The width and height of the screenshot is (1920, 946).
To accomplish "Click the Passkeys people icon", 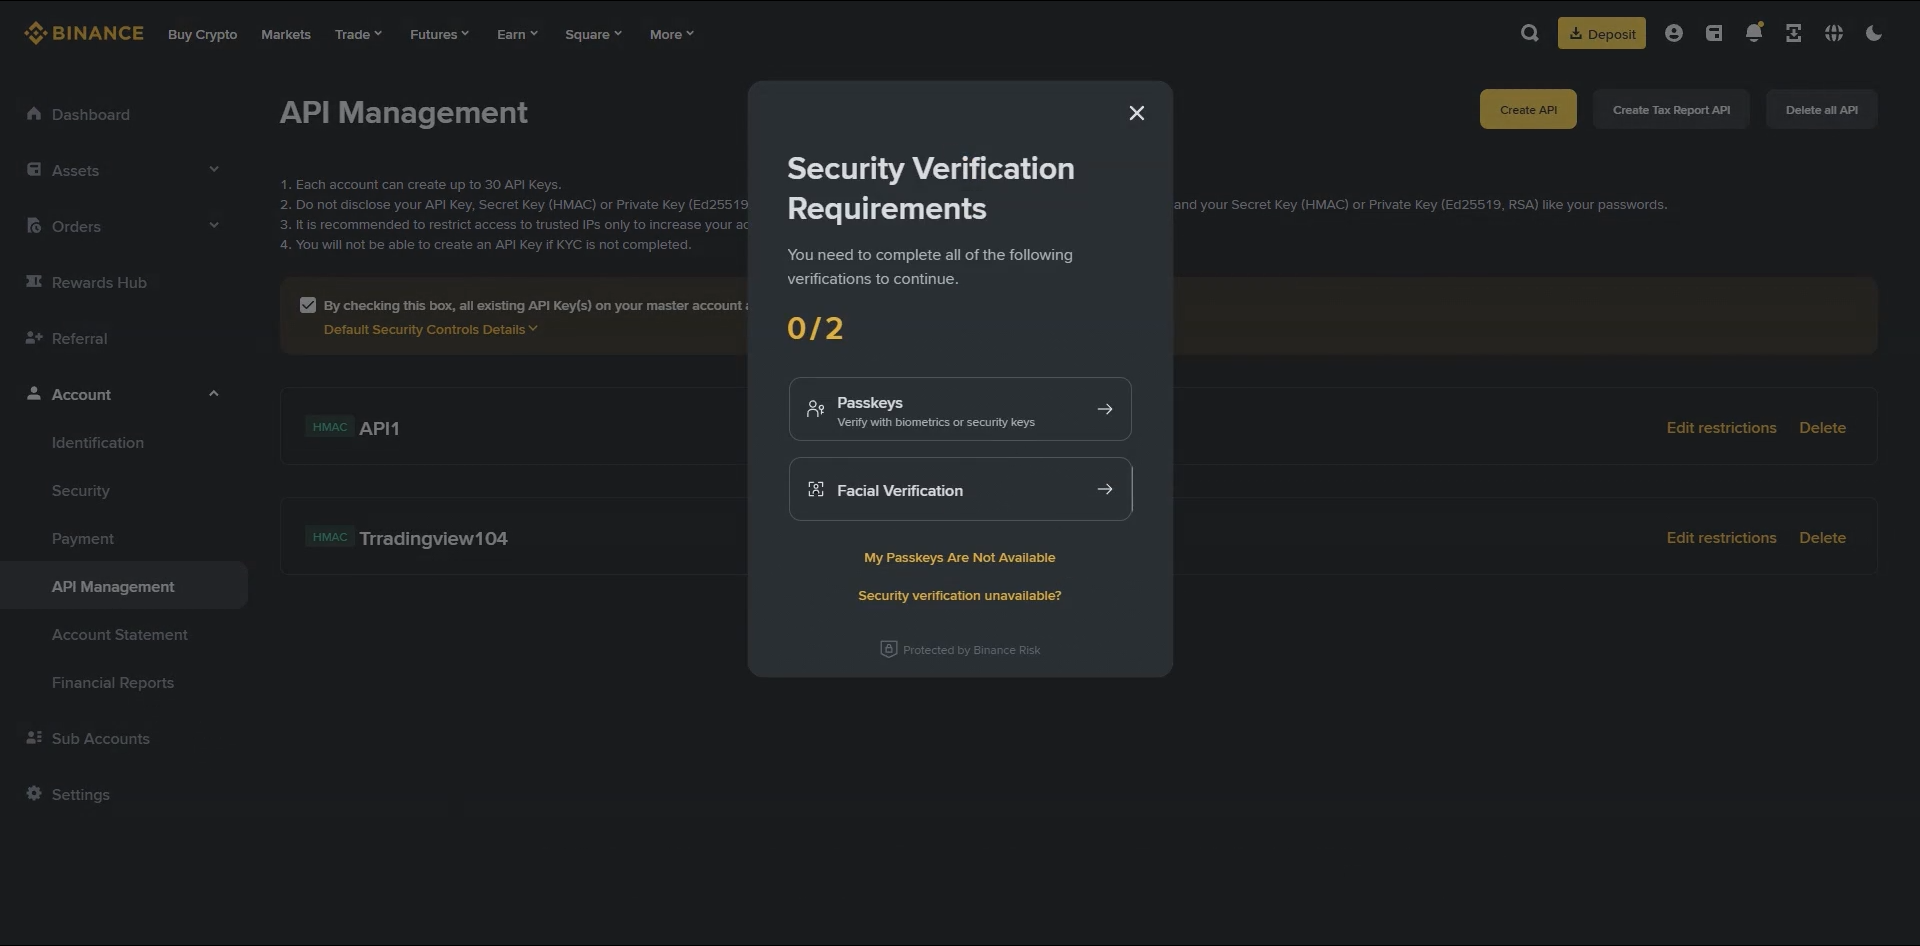I will (x=816, y=408).
